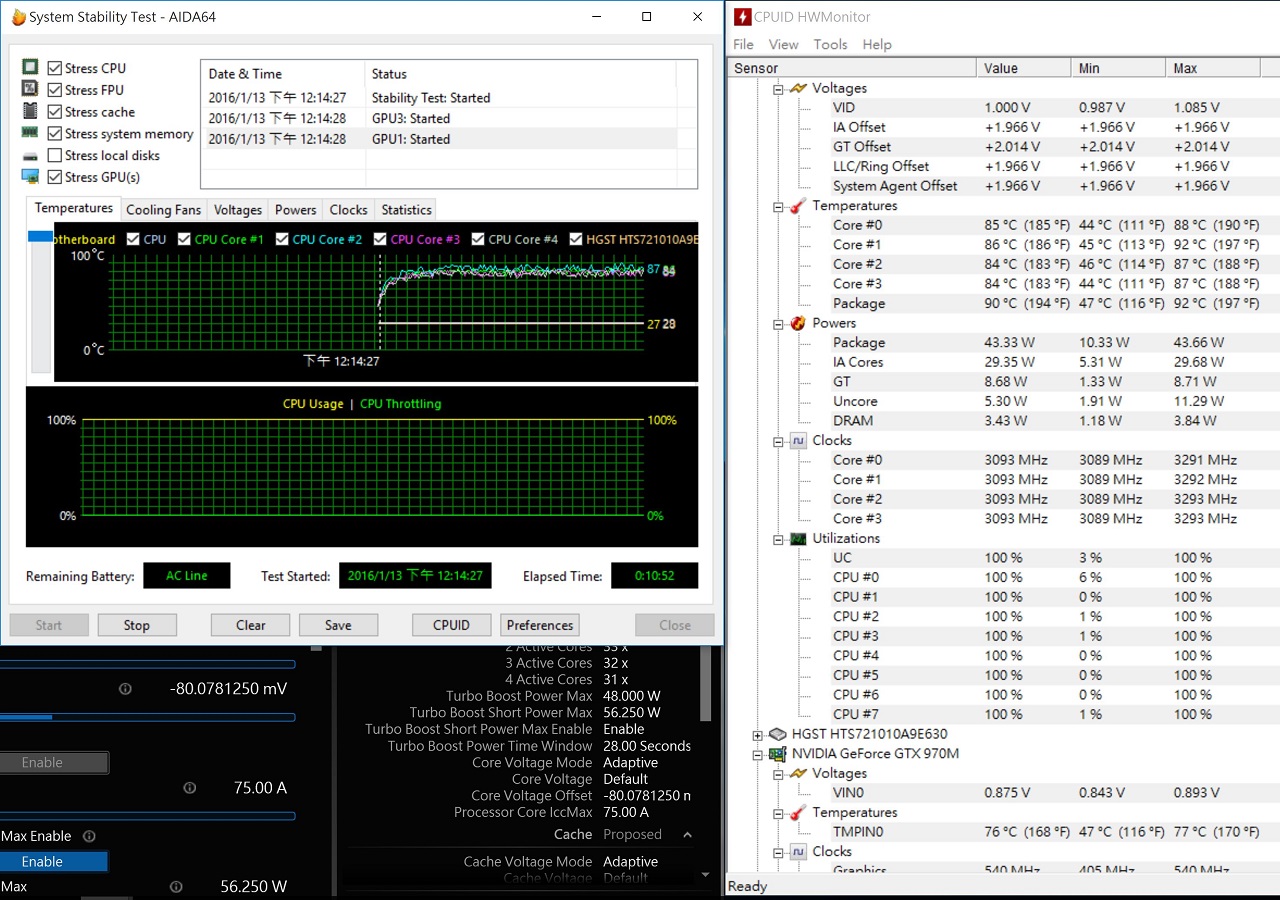The image size is (1280, 900).
Task: Click the NVIDIA GeForce GTX 970M card icon
Action: pyautogui.click(x=775, y=754)
